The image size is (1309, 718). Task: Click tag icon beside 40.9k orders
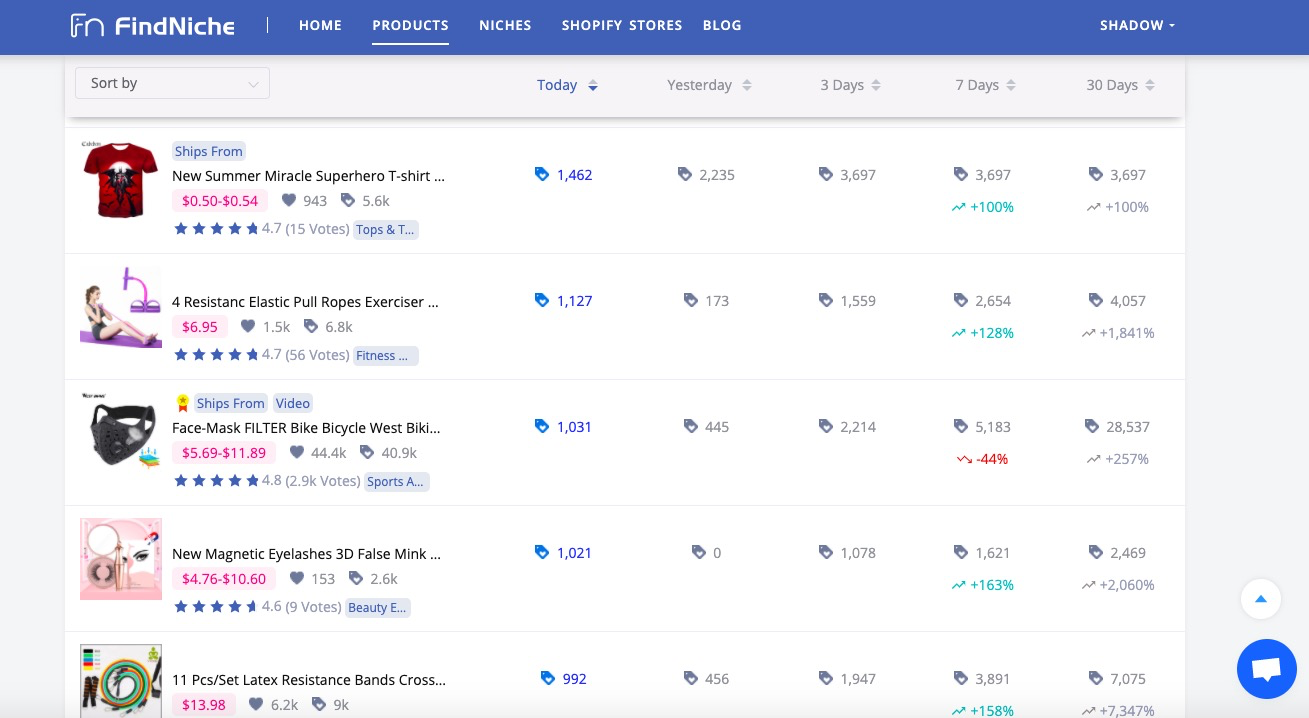click(367, 453)
